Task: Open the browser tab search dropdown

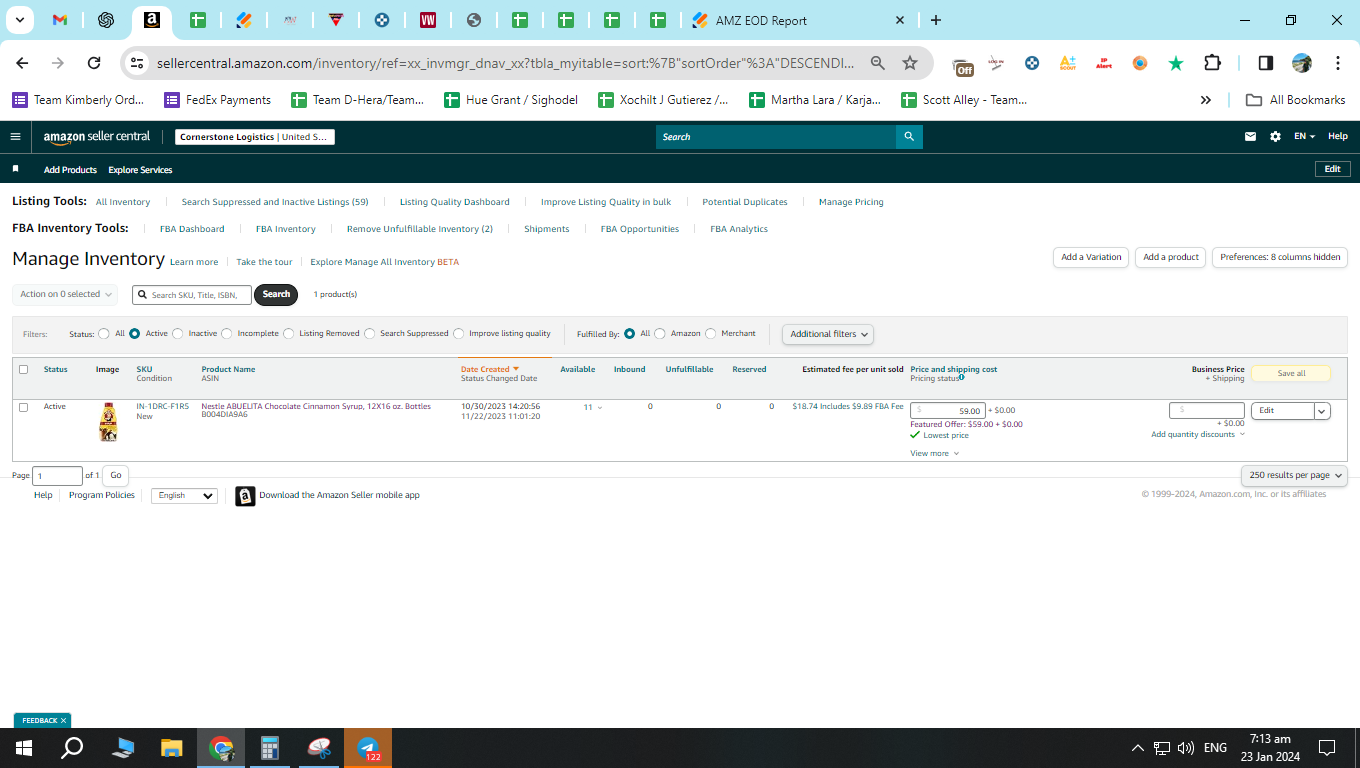Action: pyautogui.click(x=20, y=20)
